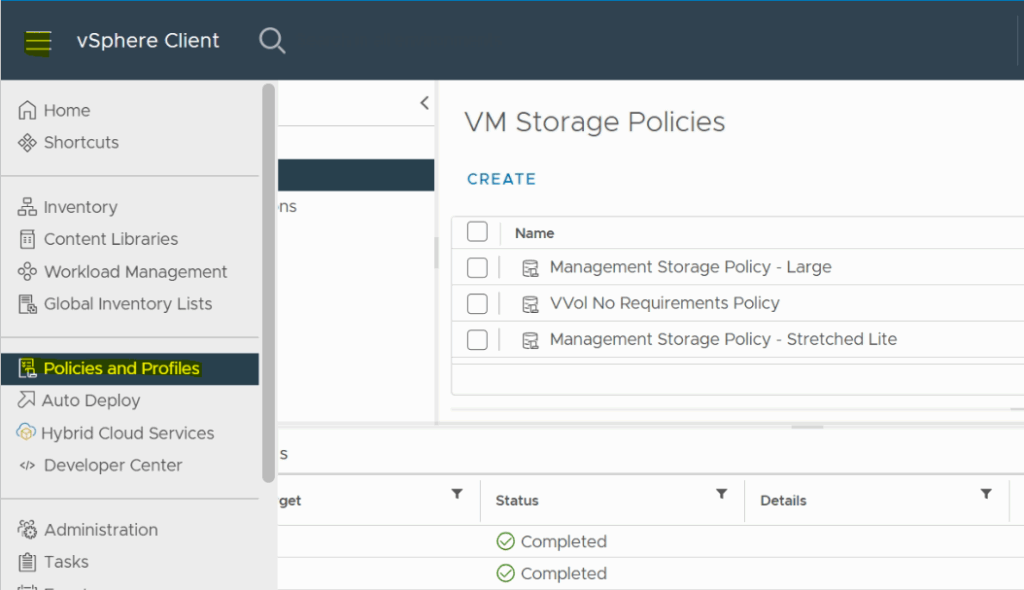
Task: Select Content Libraries menu item
Action: click(110, 239)
